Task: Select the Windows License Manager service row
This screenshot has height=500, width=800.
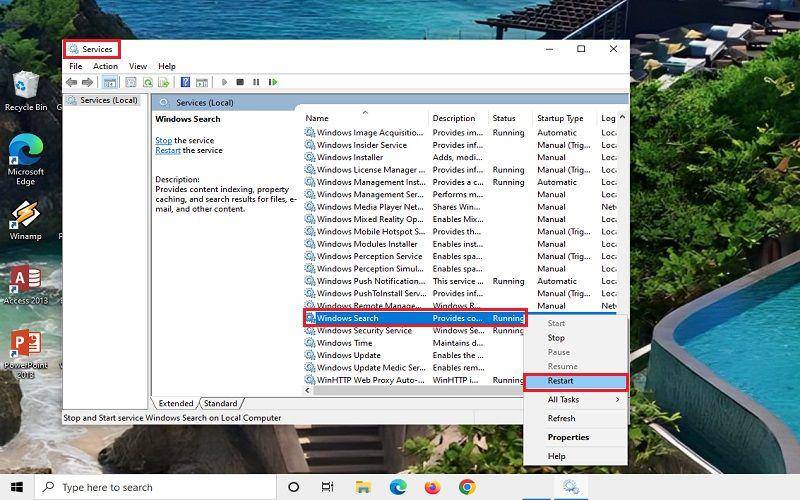Action: pos(460,170)
